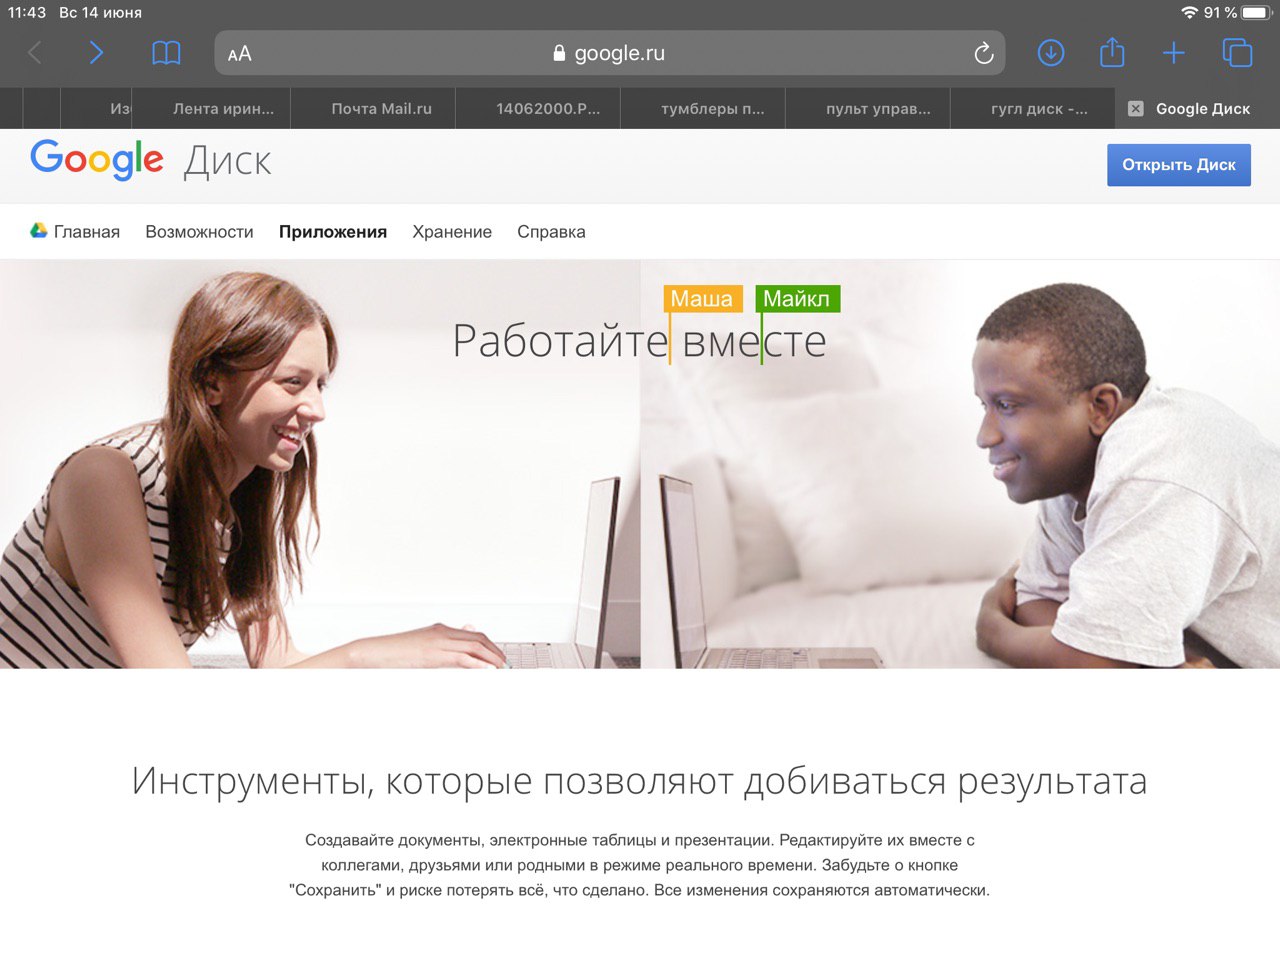The height and width of the screenshot is (960, 1280).
Task: Close the Google Диск tab
Action: tap(1135, 109)
